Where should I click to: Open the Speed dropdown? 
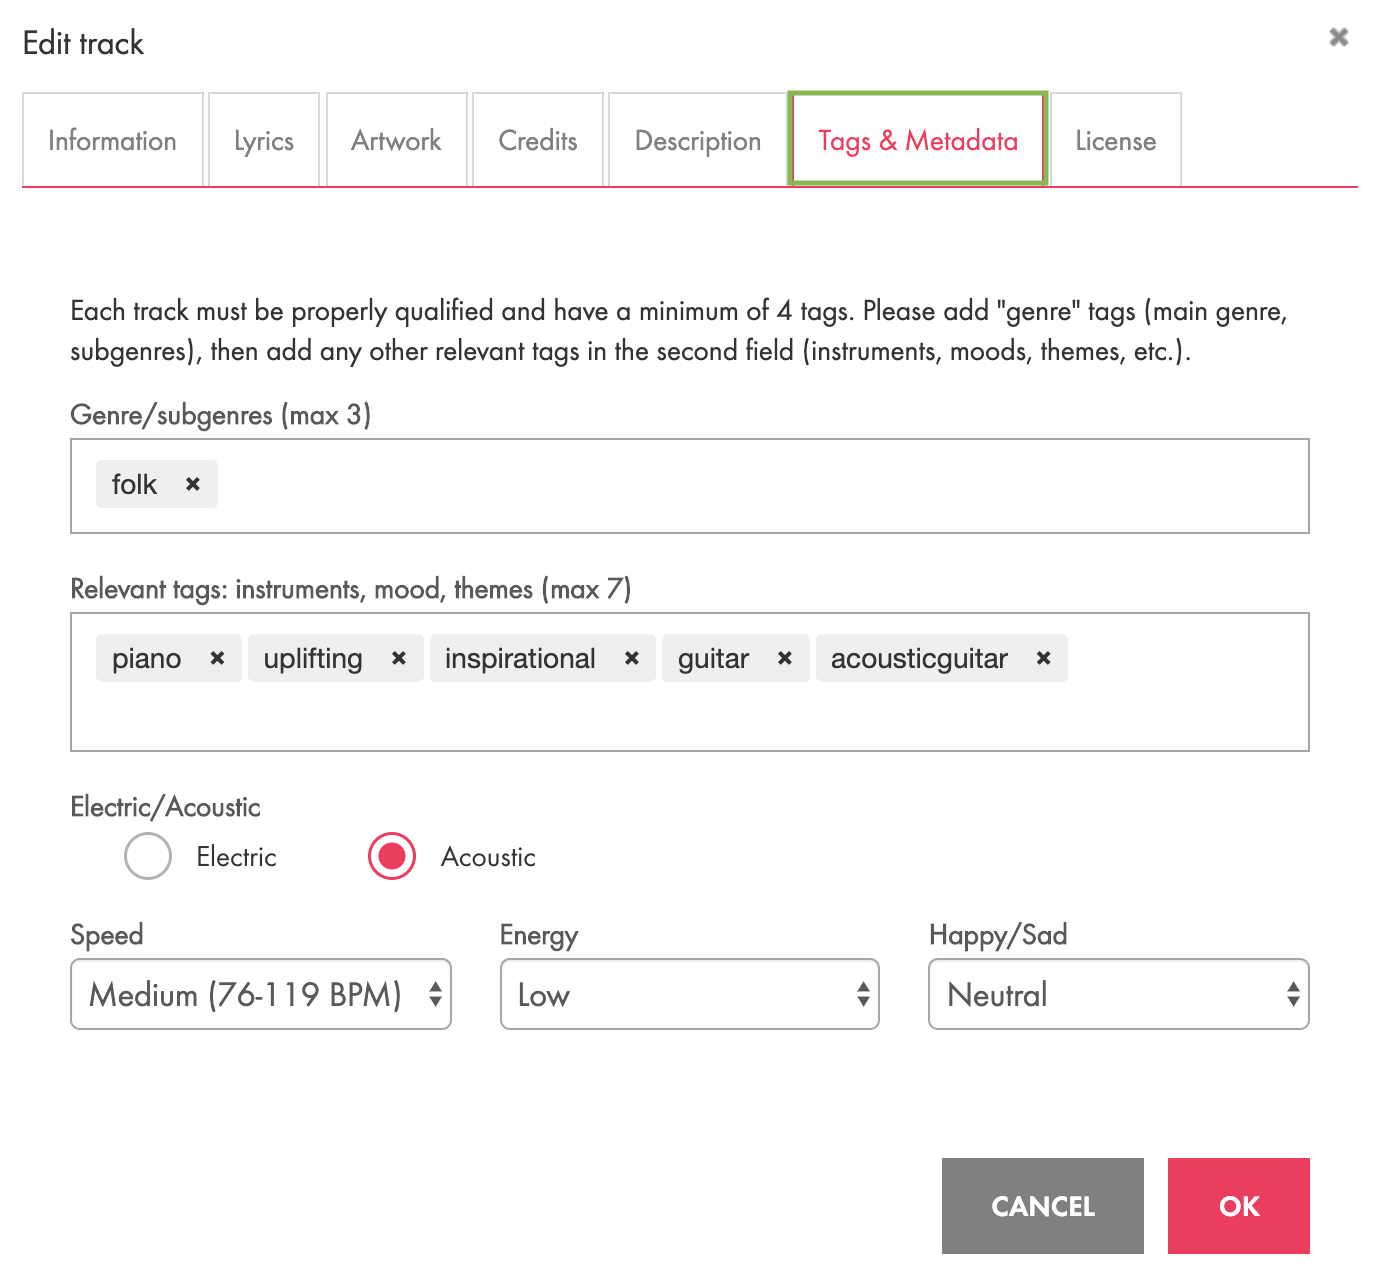point(261,994)
